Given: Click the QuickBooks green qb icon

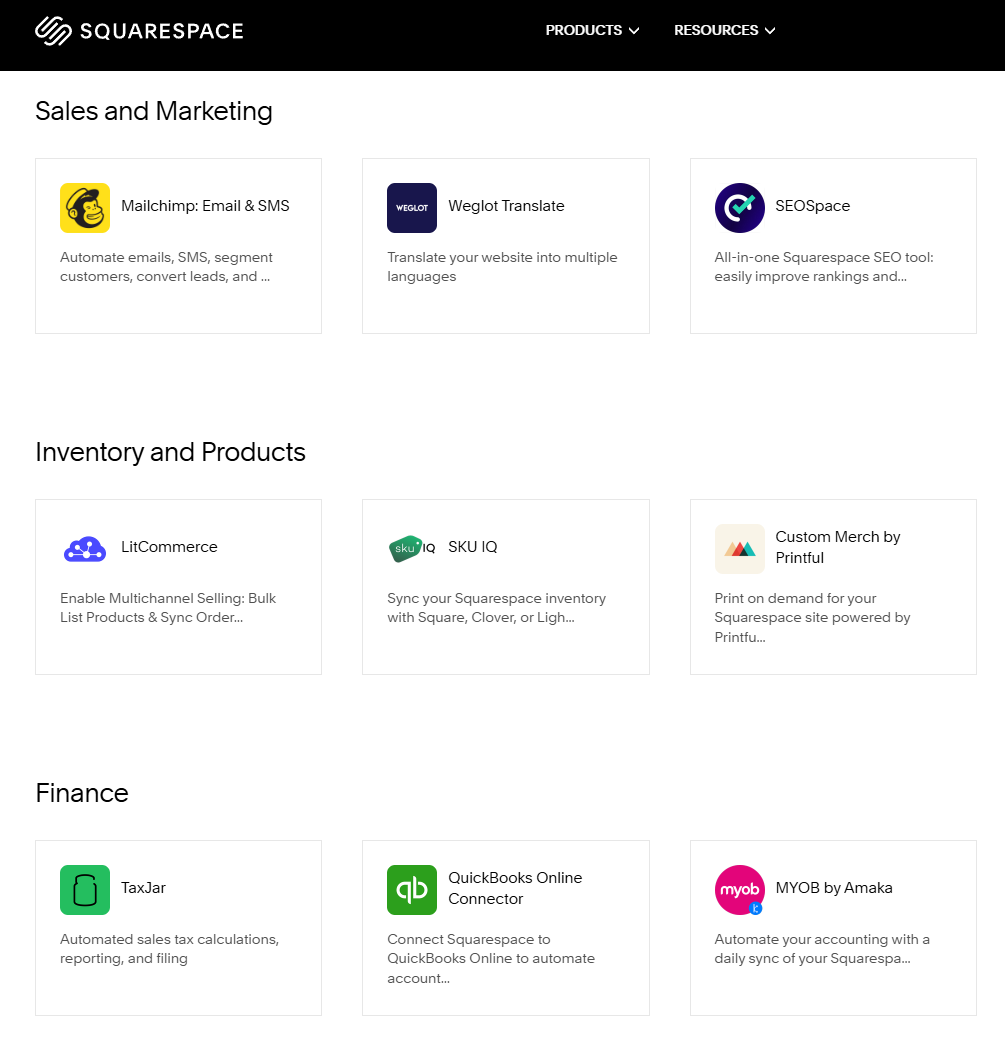Looking at the screenshot, I should click(411, 889).
